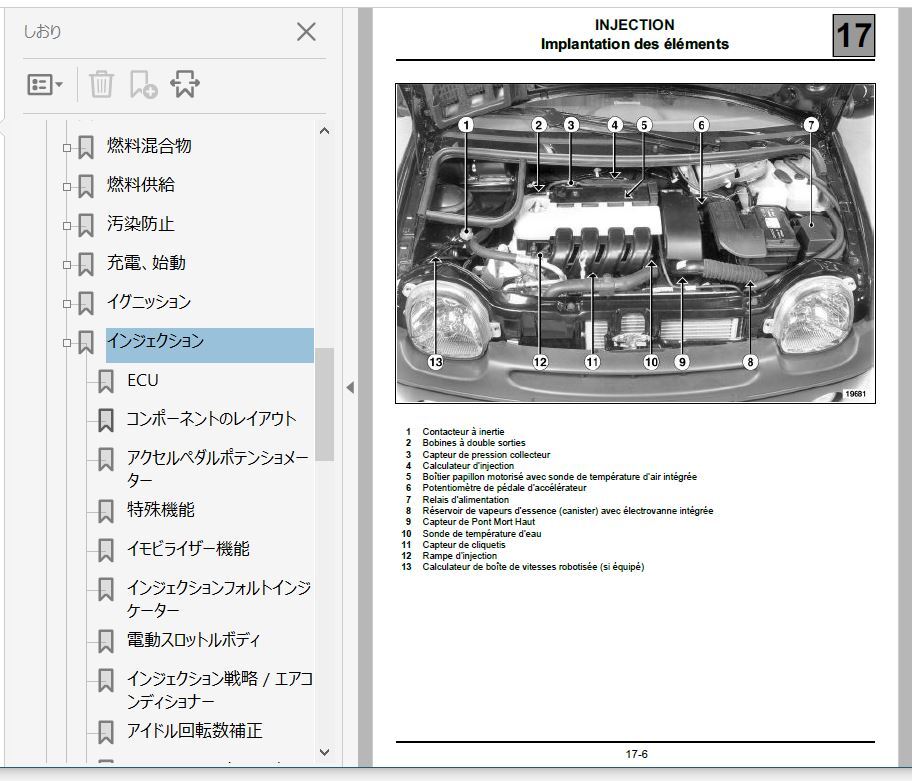The height and width of the screenshot is (781, 912).
Task: Click the chapter number 17 box
Action: [853, 35]
